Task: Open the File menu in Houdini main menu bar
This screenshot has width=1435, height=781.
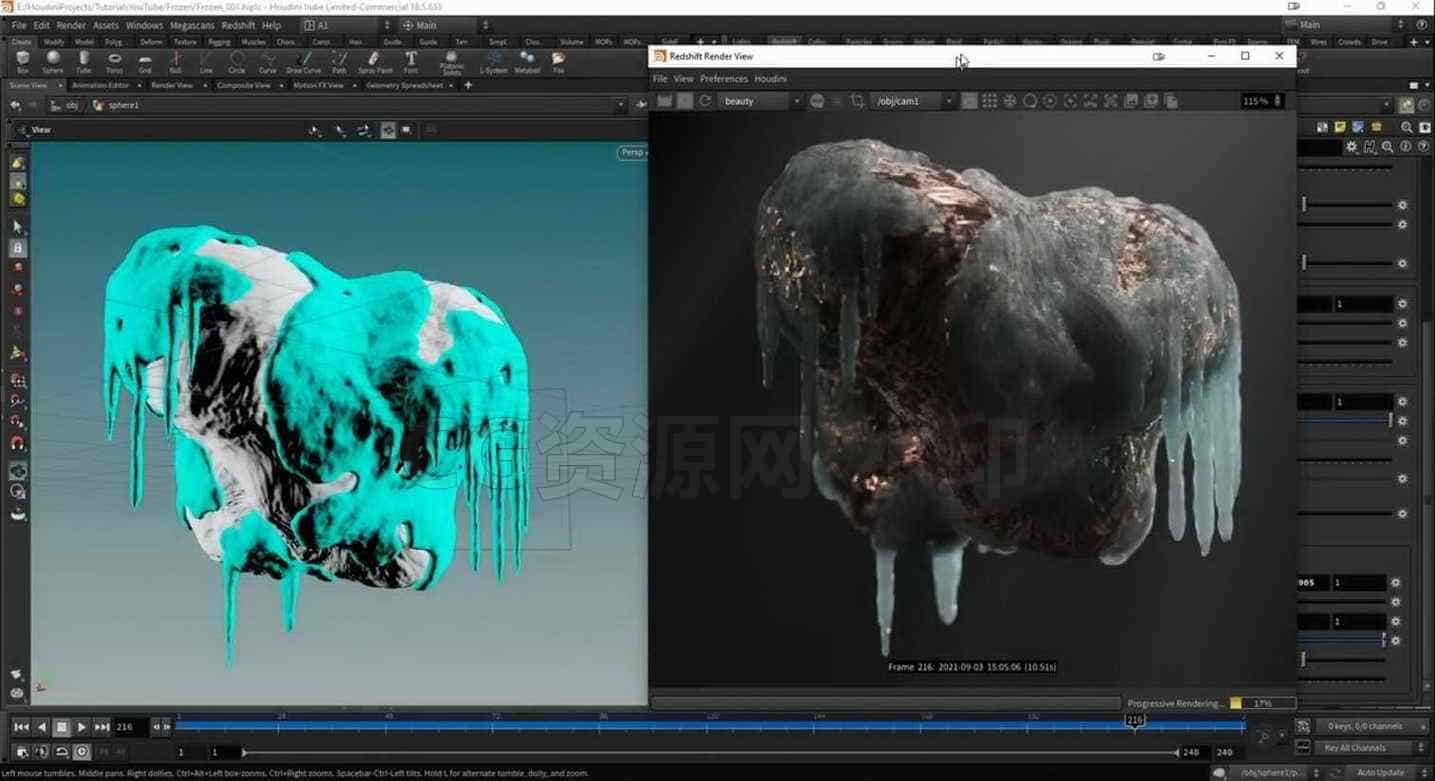Action: 19,25
